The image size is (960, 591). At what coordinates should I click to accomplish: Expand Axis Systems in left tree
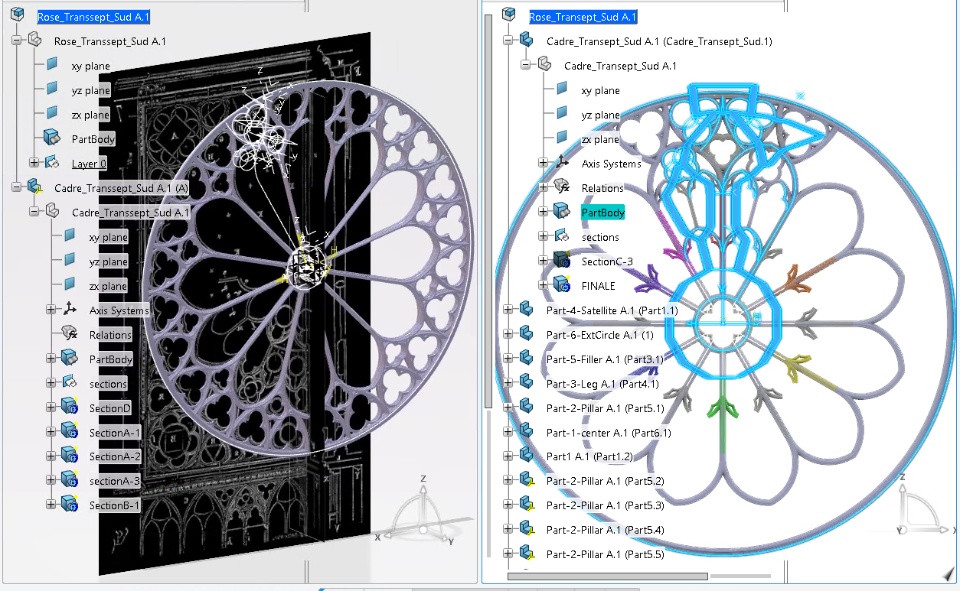(51, 310)
